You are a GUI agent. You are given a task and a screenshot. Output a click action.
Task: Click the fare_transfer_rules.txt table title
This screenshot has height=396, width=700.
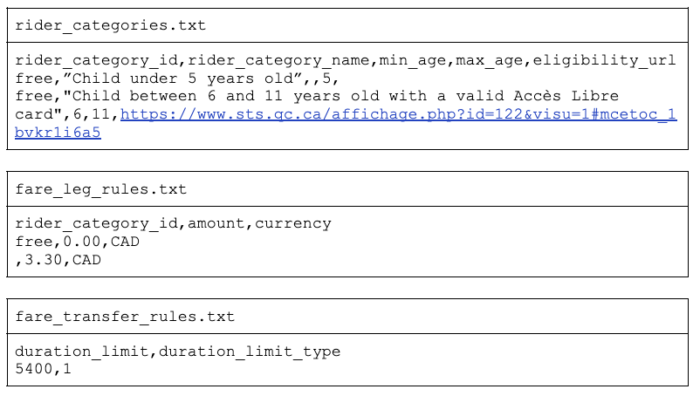click(x=125, y=317)
